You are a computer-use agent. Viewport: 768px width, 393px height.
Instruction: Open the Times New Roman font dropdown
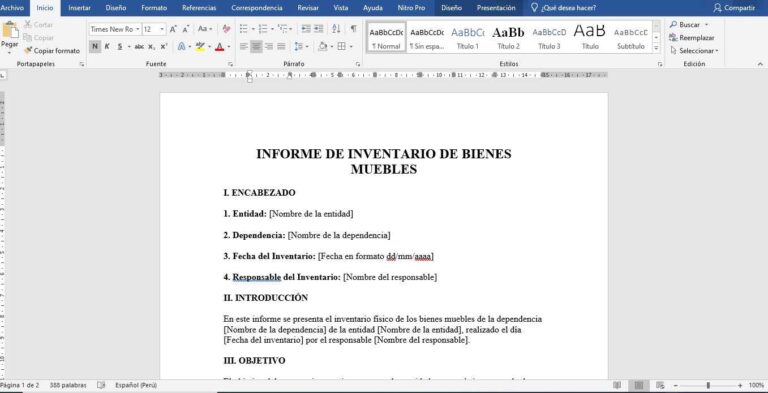[x=138, y=29]
